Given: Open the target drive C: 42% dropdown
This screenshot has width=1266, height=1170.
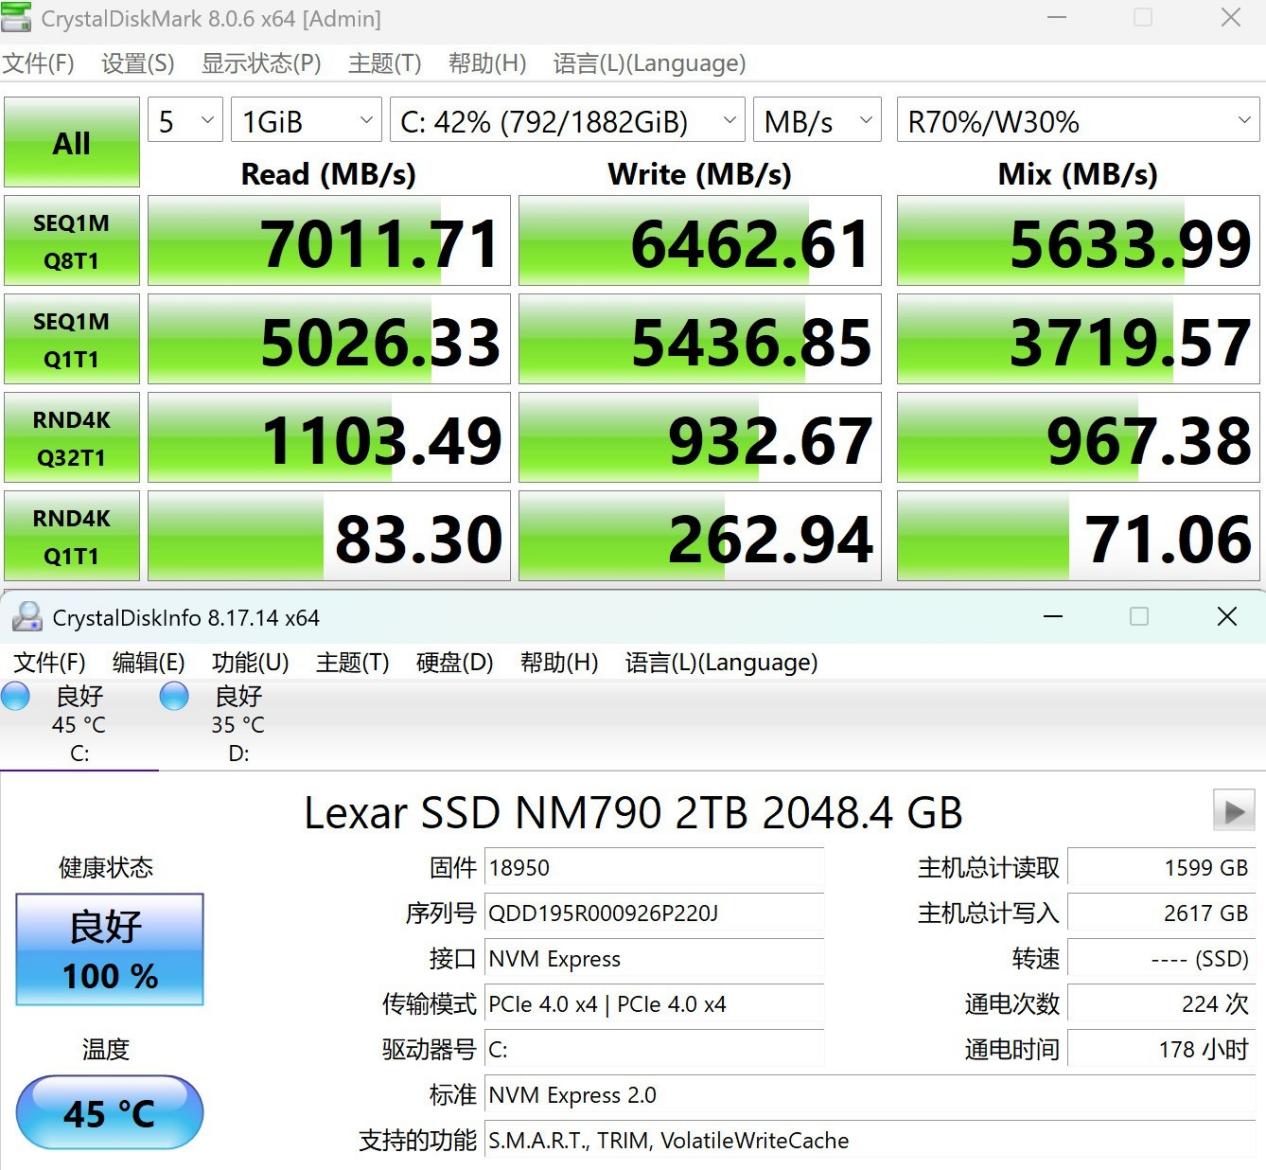Looking at the screenshot, I should coord(566,122).
